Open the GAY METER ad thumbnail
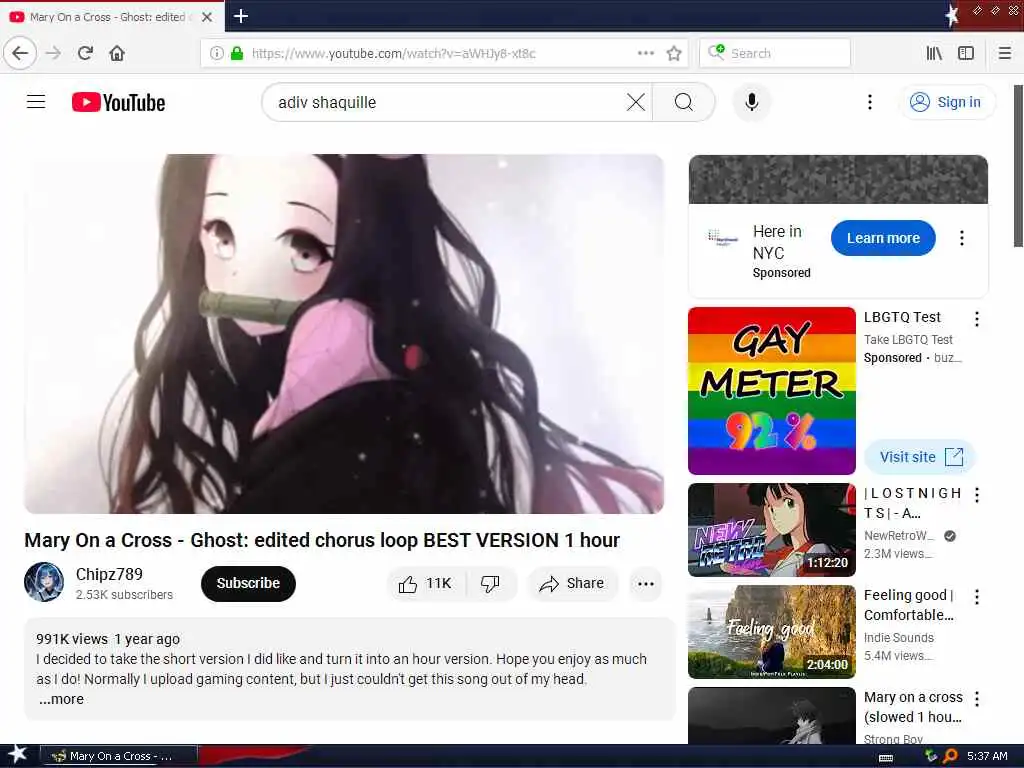 [771, 391]
